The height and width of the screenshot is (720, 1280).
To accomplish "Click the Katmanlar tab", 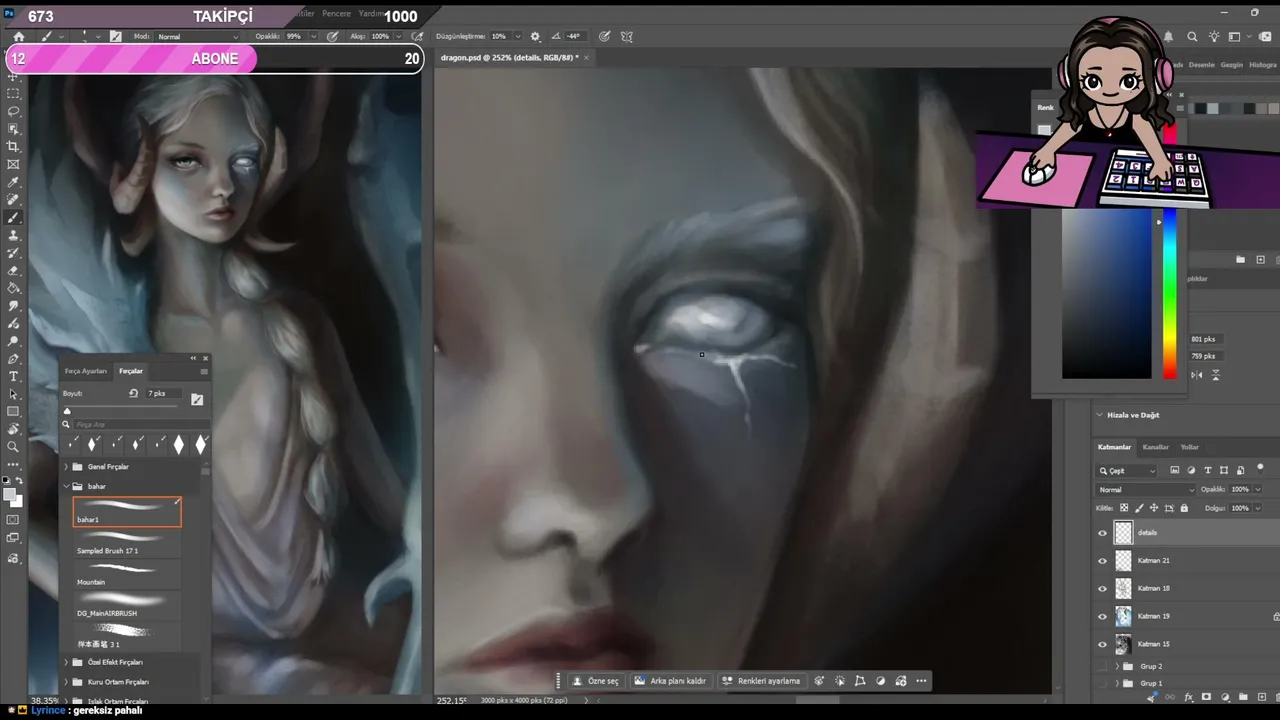I will tap(1114, 447).
